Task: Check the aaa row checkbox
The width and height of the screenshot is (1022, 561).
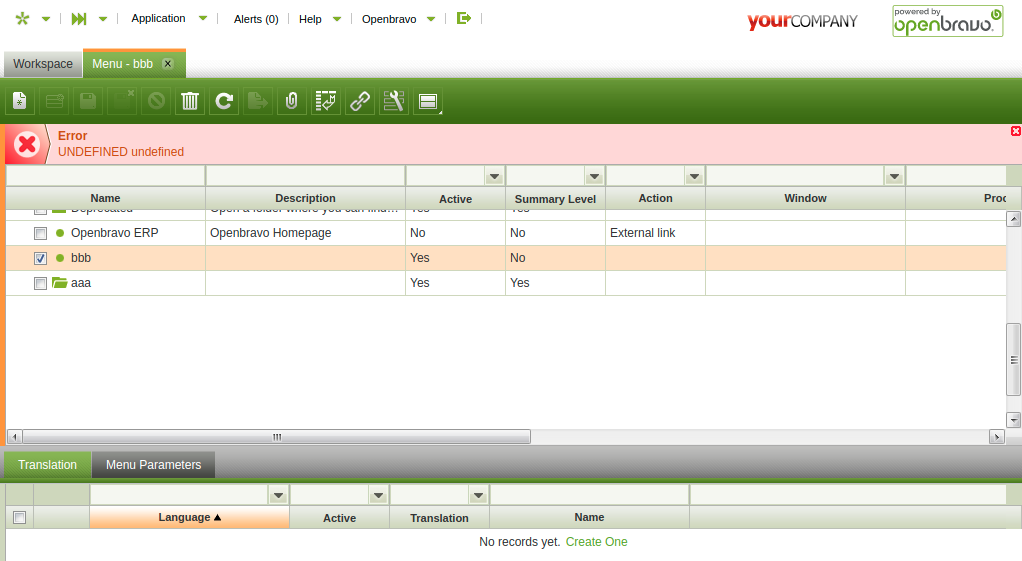Action: click(x=40, y=283)
